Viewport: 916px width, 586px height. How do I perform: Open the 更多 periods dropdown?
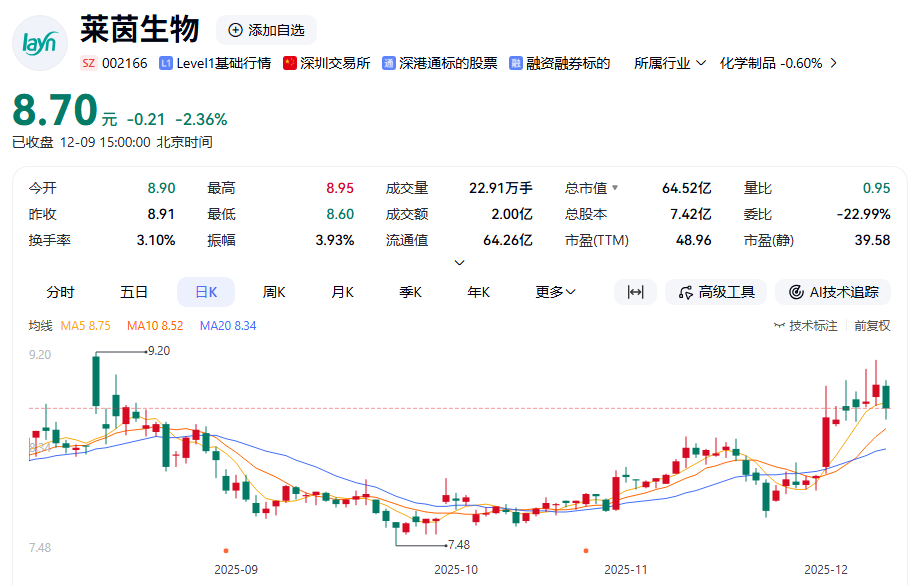(555, 292)
